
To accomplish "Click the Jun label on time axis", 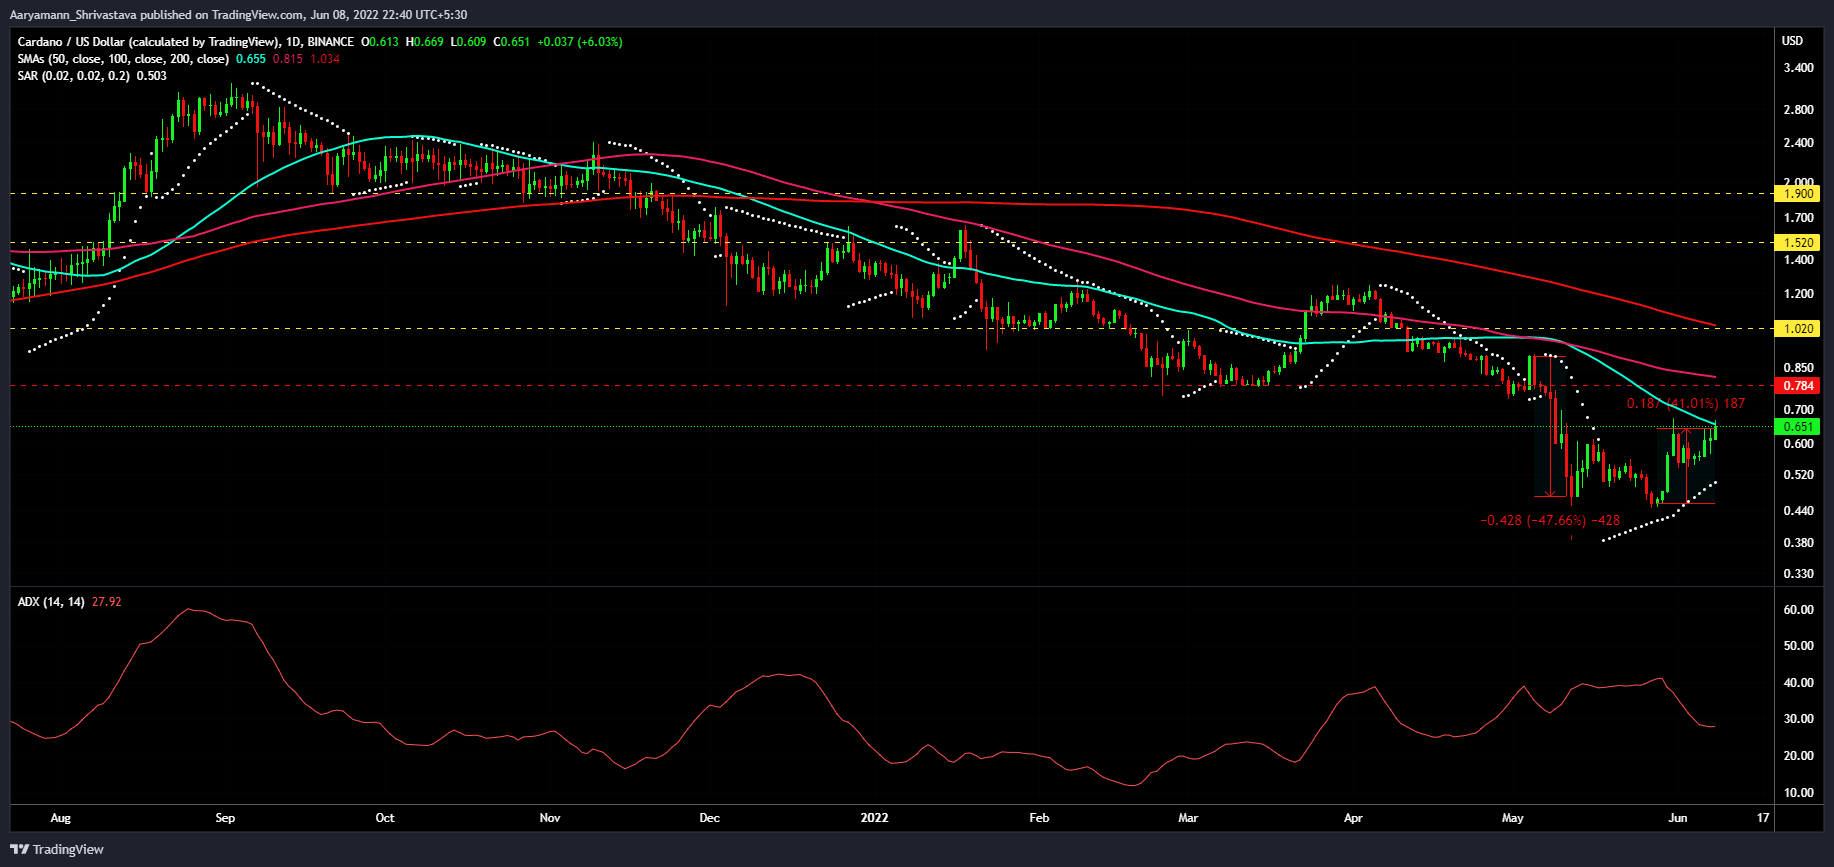I will (x=1678, y=818).
